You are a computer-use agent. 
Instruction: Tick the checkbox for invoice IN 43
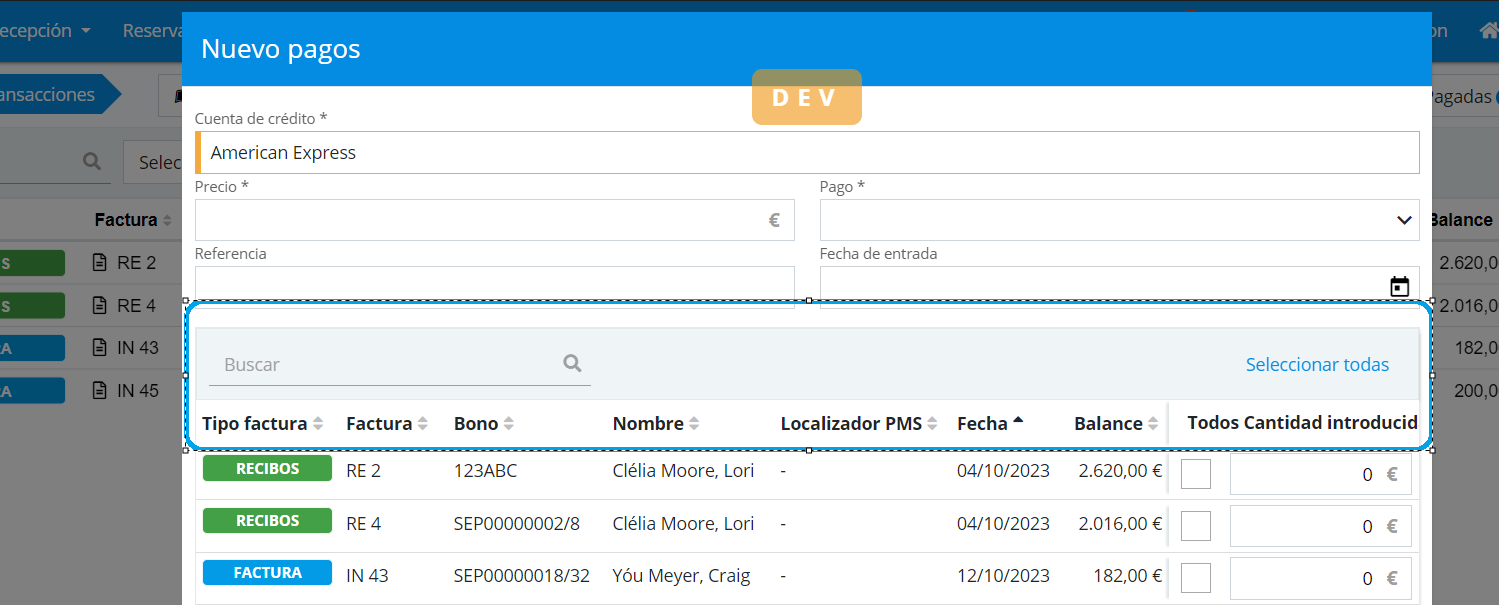click(x=1195, y=578)
